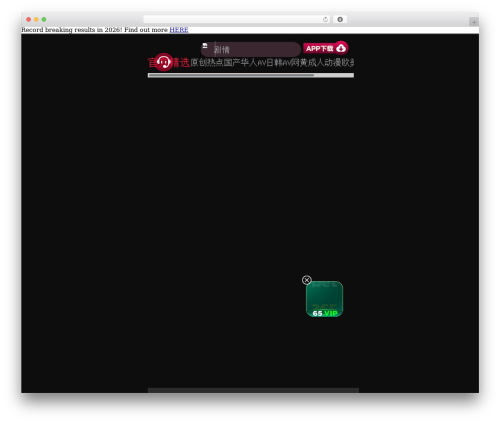Viewport: 500px width, 423px height.
Task: Click the red close window button
Action: tap(29, 19)
